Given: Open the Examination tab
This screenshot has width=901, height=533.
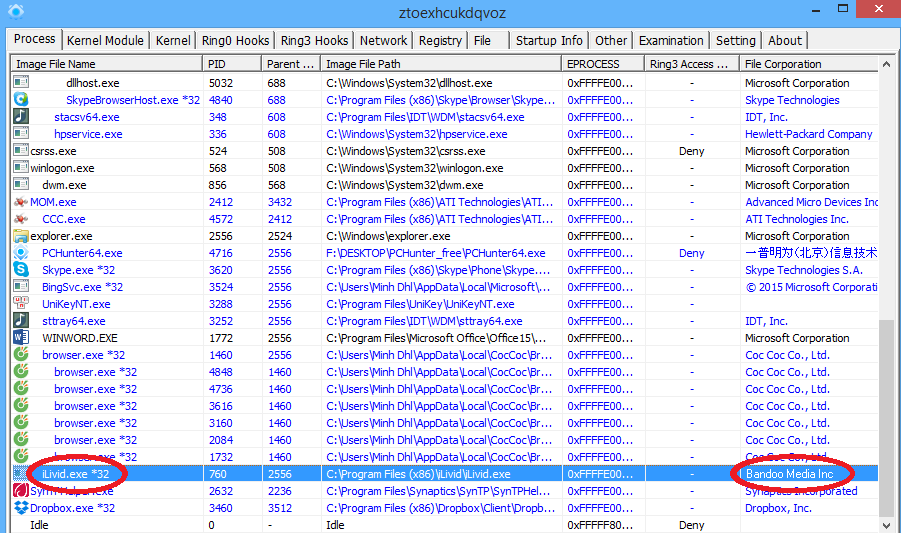Looking at the screenshot, I should 671,40.
